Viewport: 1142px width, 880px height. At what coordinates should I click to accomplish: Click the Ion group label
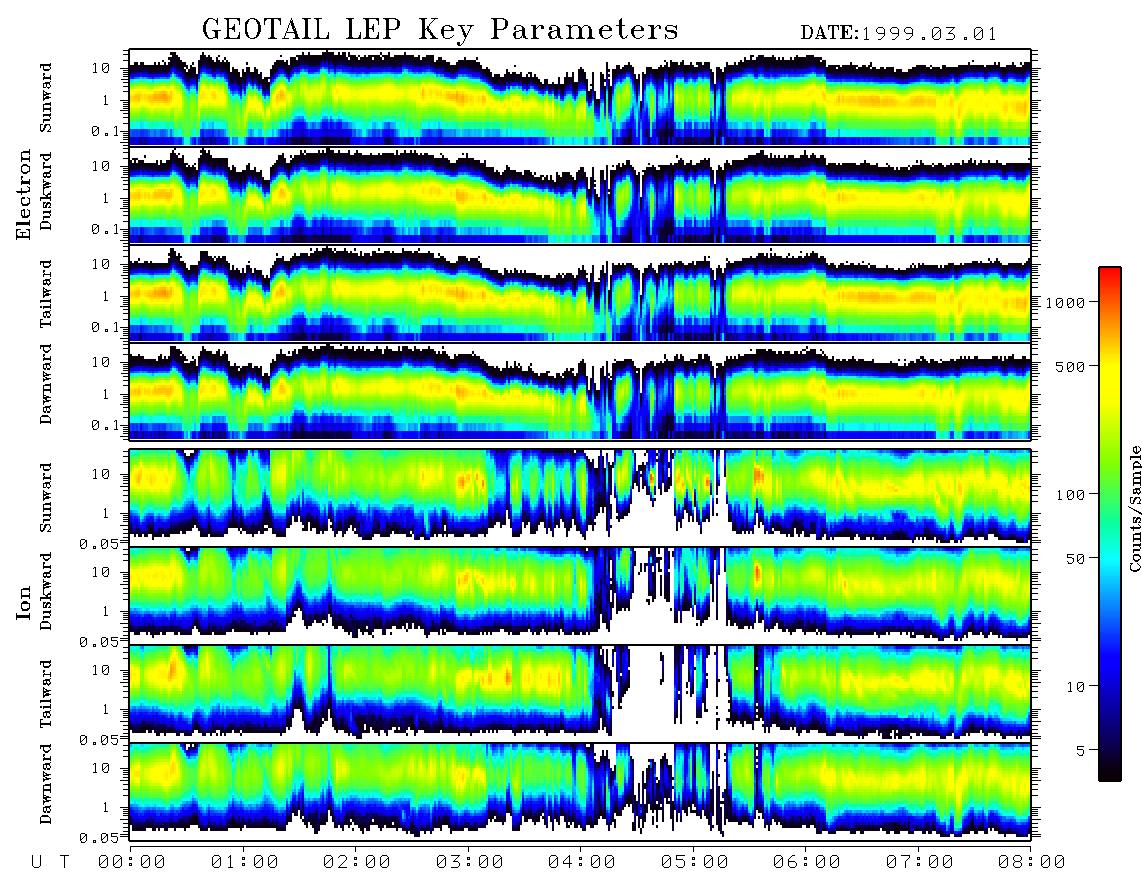[x=24, y=603]
